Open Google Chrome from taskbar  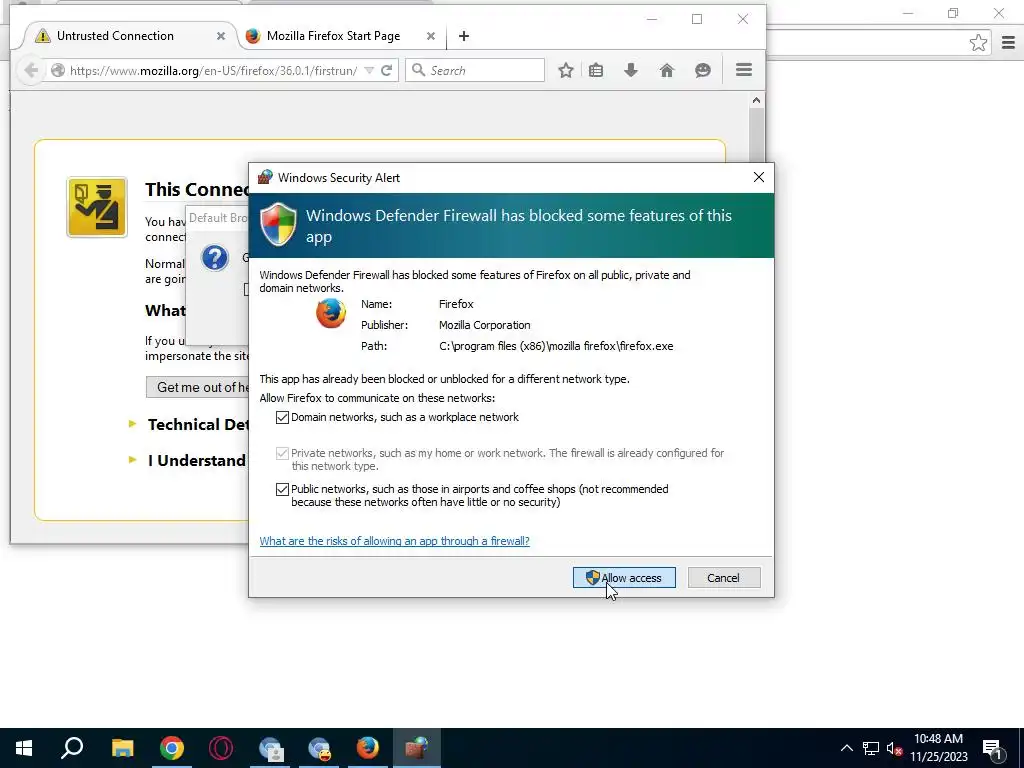click(172, 748)
